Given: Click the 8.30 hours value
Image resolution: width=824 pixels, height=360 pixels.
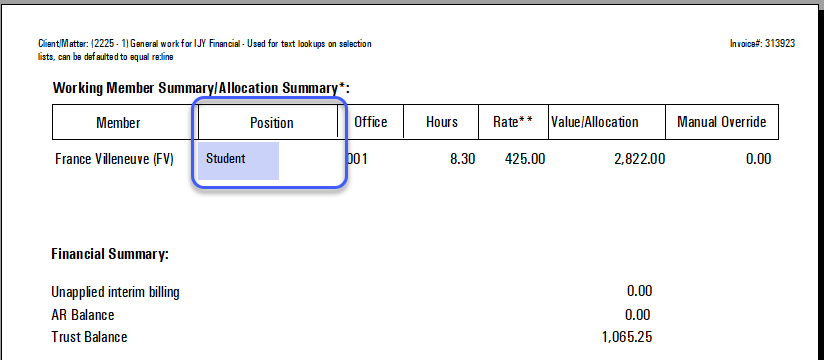Looking at the screenshot, I should pyautogui.click(x=462, y=159).
